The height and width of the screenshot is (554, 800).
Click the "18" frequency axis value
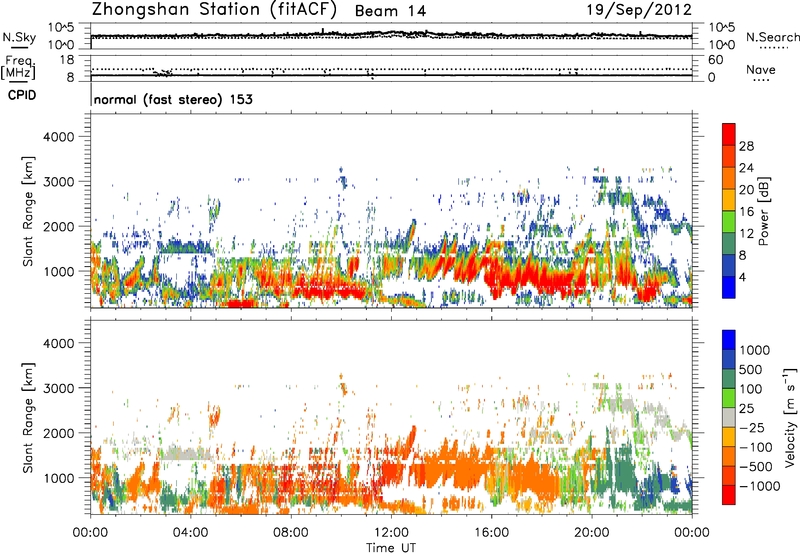click(x=66, y=60)
